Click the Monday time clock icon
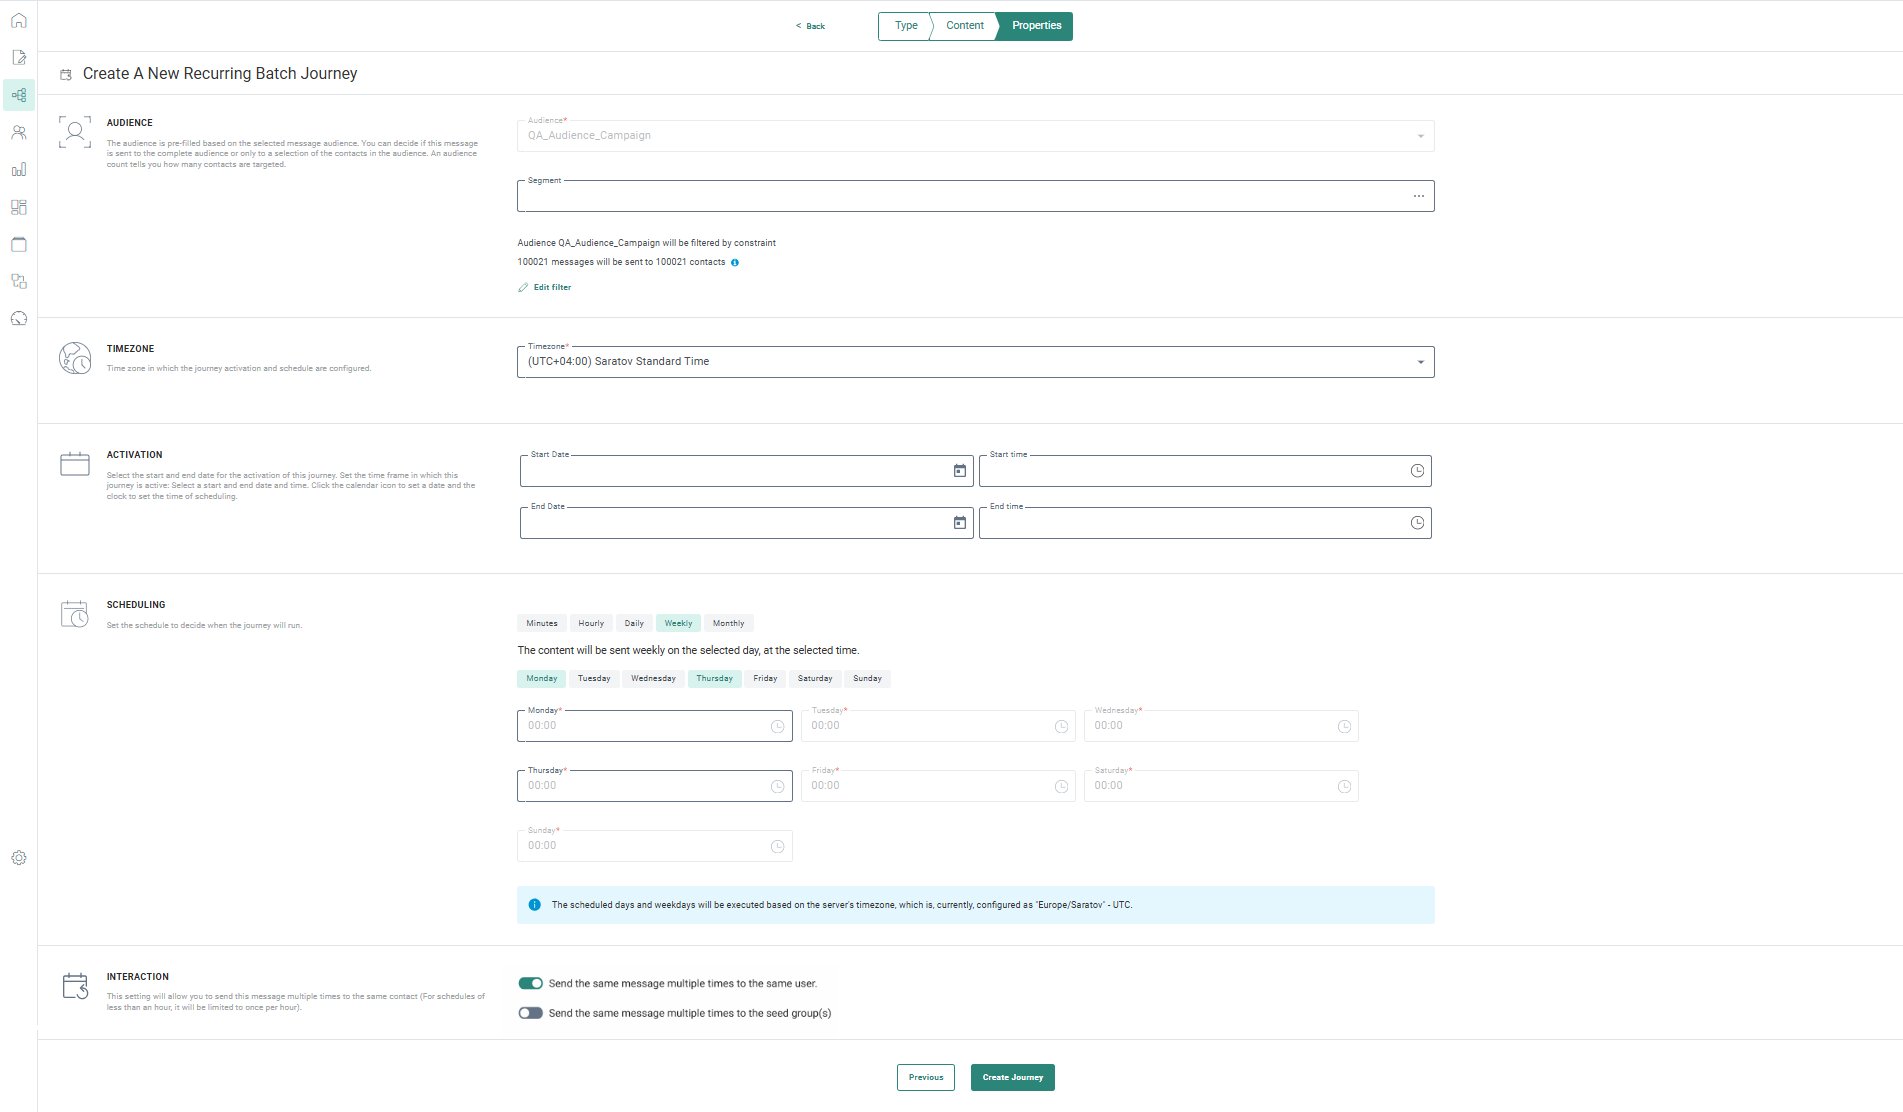Image resolution: width=1903 pixels, height=1112 pixels. [777, 727]
